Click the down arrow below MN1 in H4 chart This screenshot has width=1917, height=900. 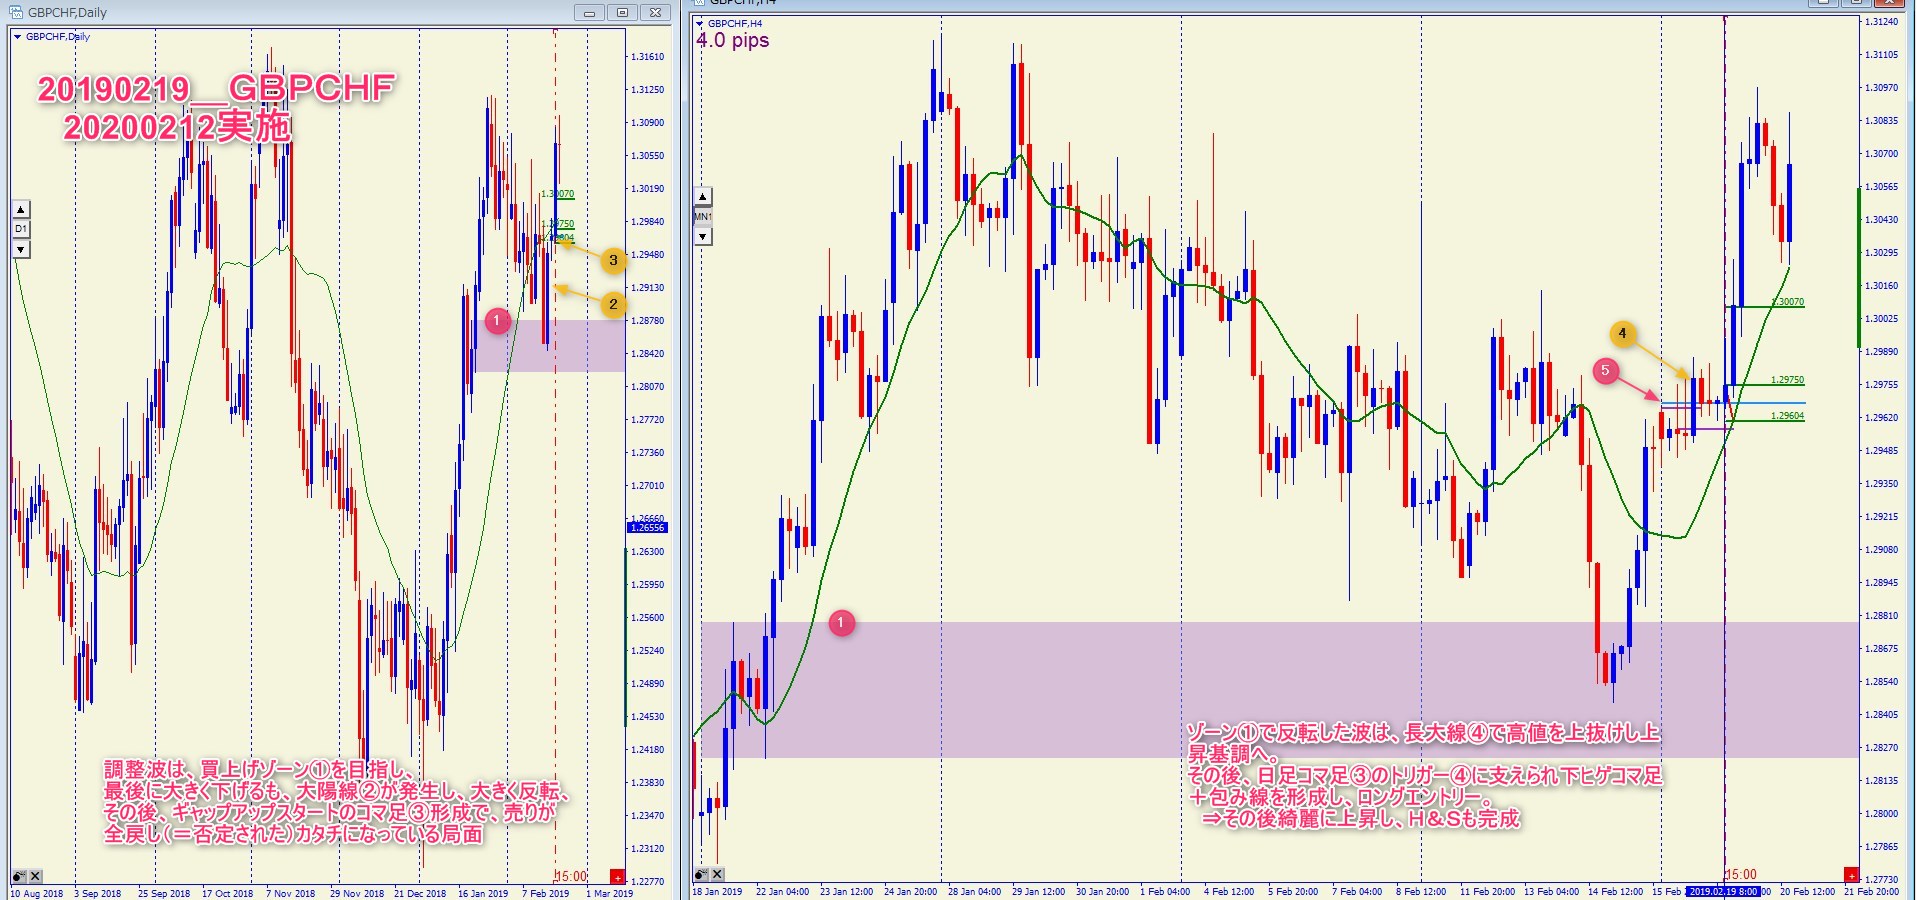point(703,237)
